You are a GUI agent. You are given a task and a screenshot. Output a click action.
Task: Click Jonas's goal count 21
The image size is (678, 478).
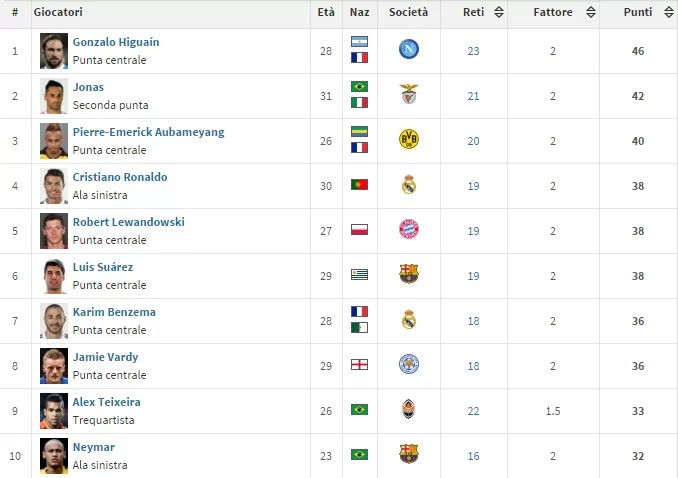coord(474,96)
